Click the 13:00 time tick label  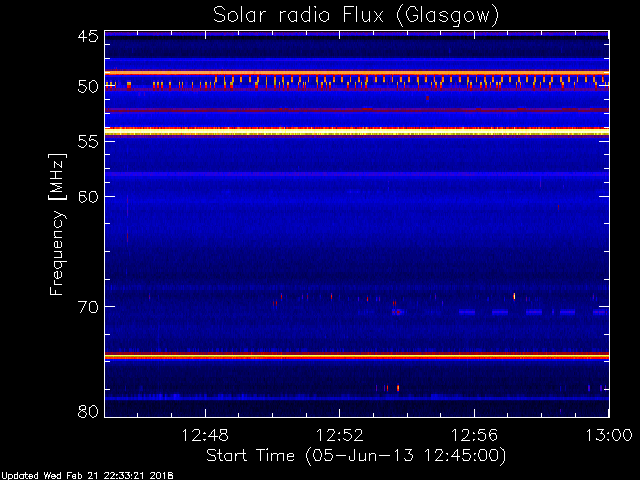click(609, 435)
